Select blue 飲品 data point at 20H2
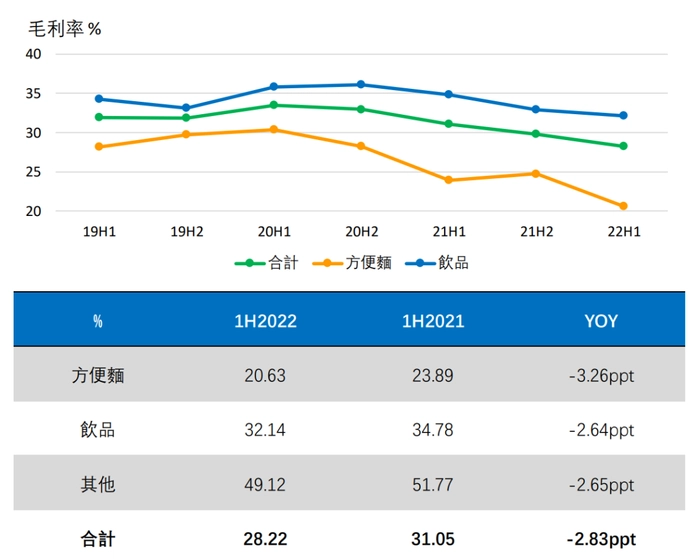This screenshot has height=559, width=700. pyautogui.click(x=361, y=84)
